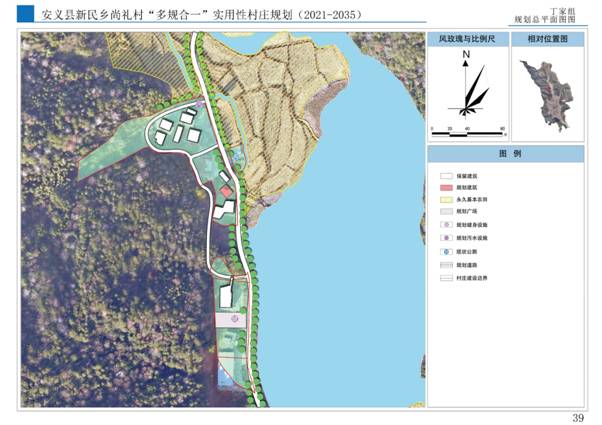The image size is (602, 425).
Task: Click the 保留建筑 legend label
Action: click(466, 176)
